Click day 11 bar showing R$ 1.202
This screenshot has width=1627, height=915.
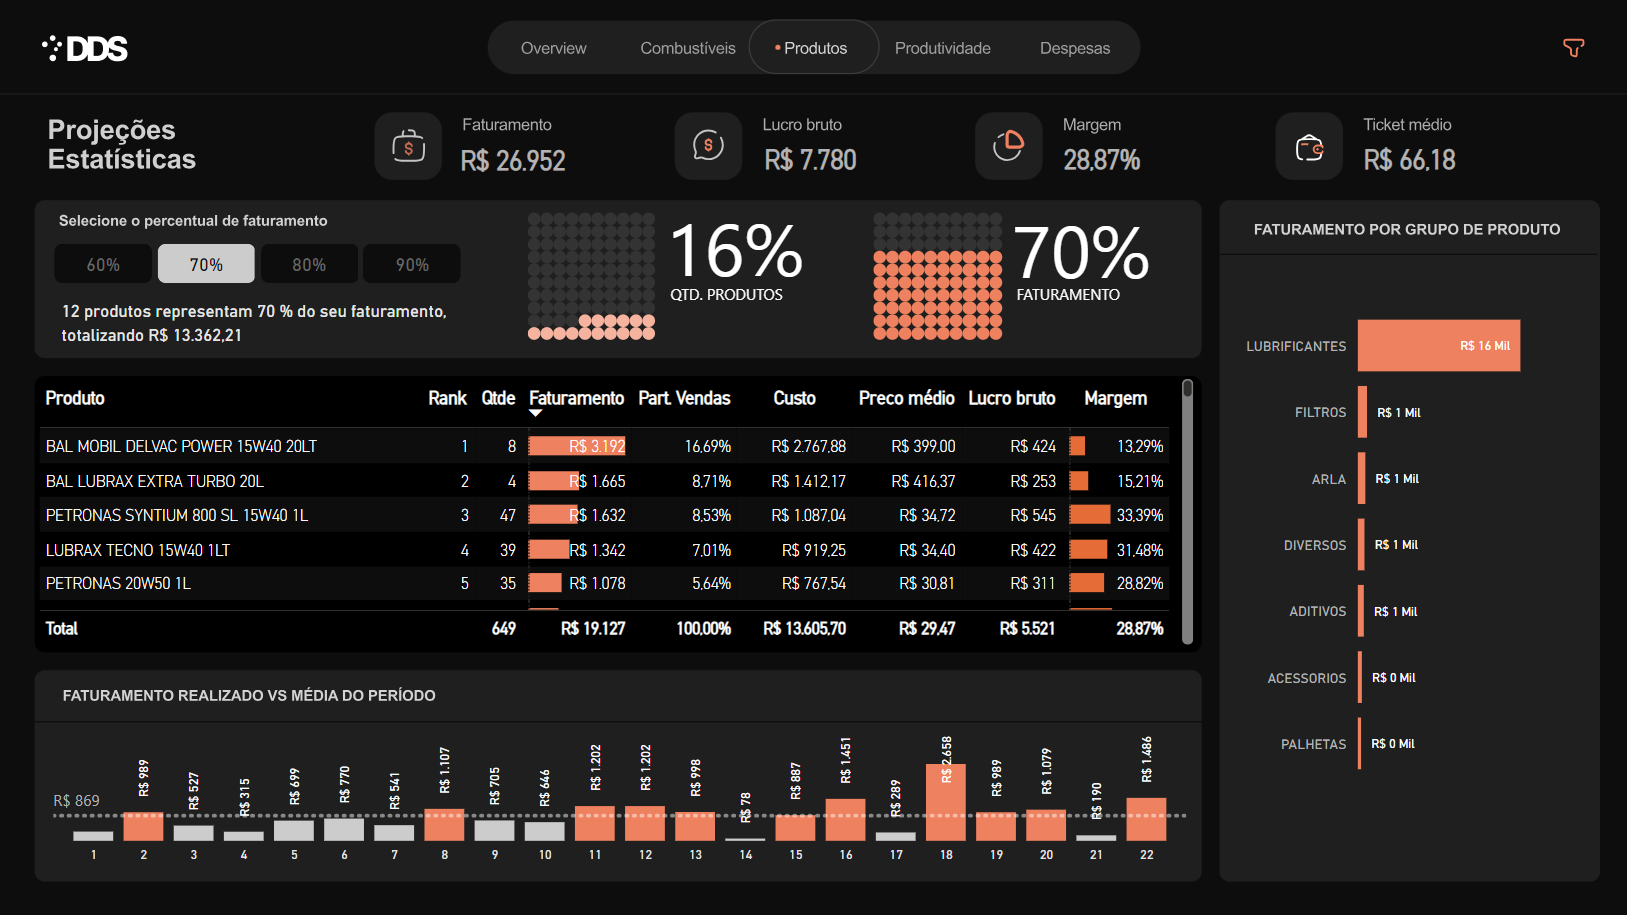[595, 823]
